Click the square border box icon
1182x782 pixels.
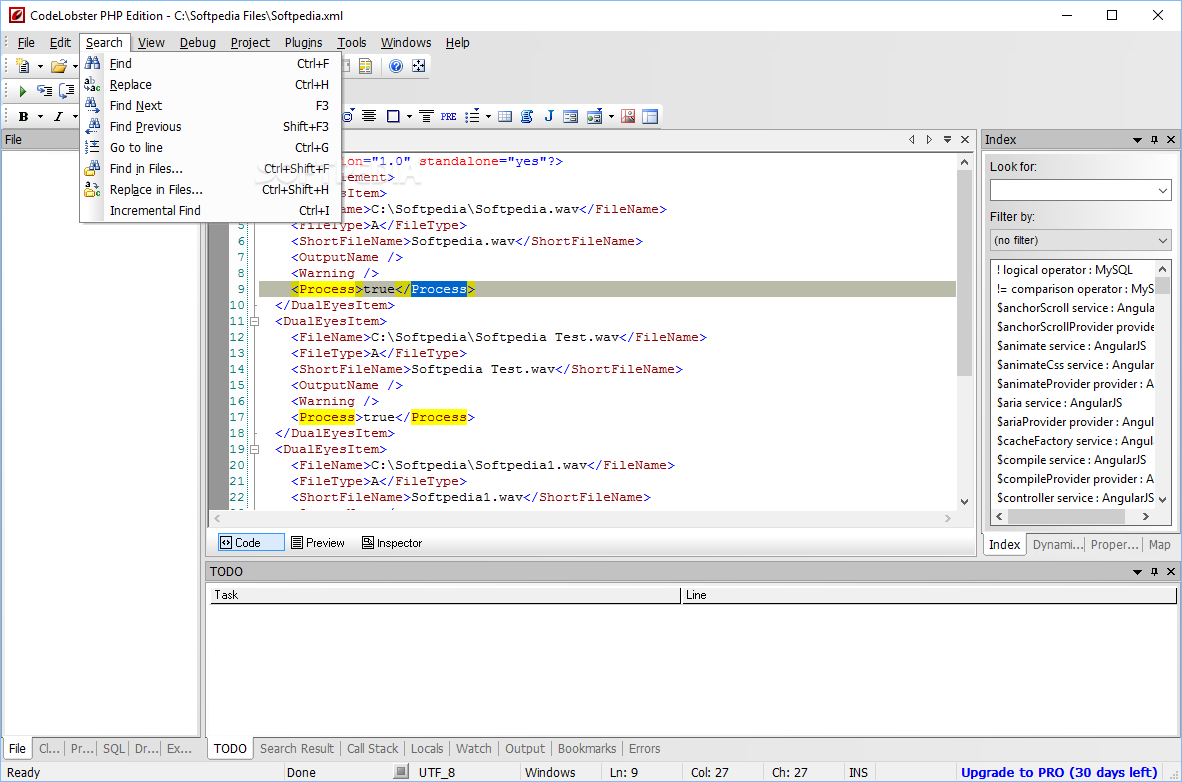pyautogui.click(x=393, y=116)
